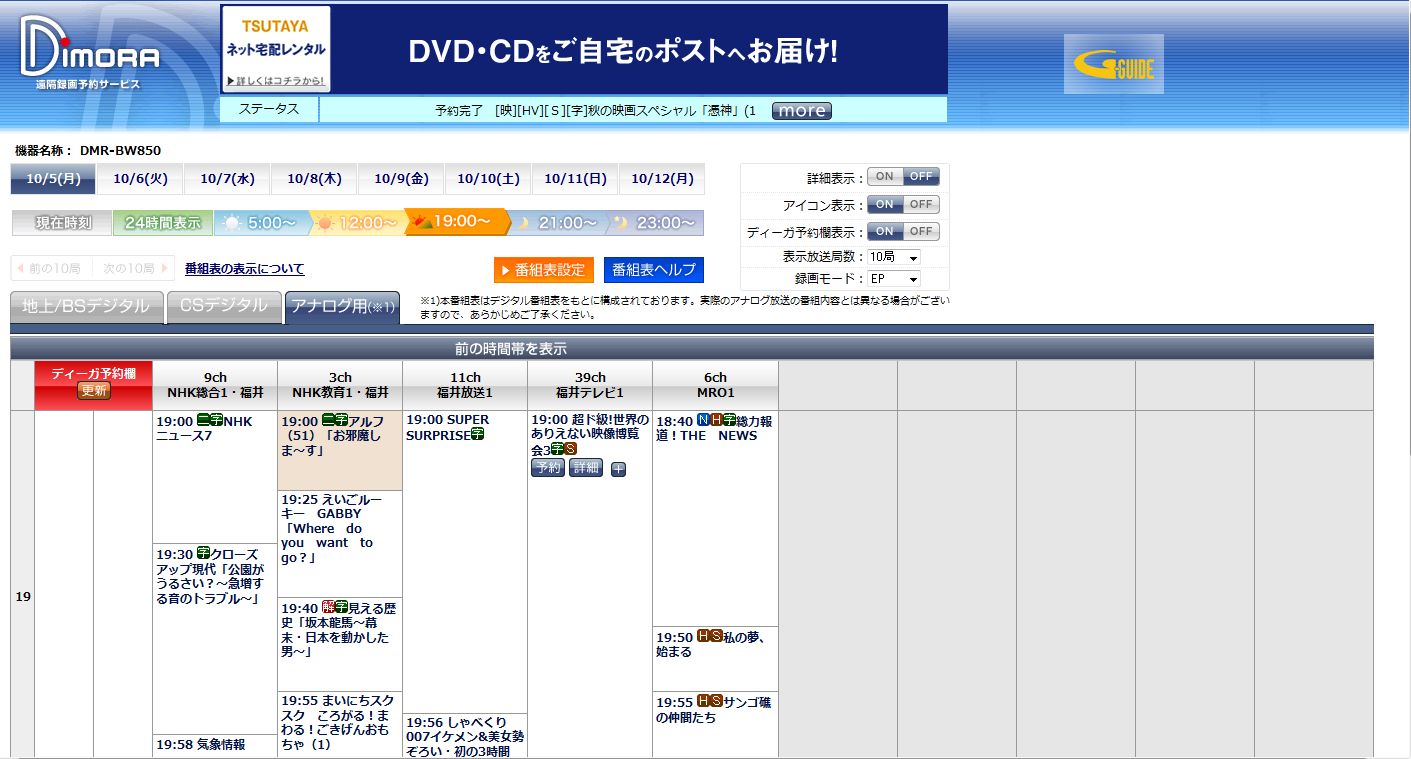Select the 10/7(水) date tab
The width and height of the screenshot is (1411, 759).
click(x=227, y=179)
